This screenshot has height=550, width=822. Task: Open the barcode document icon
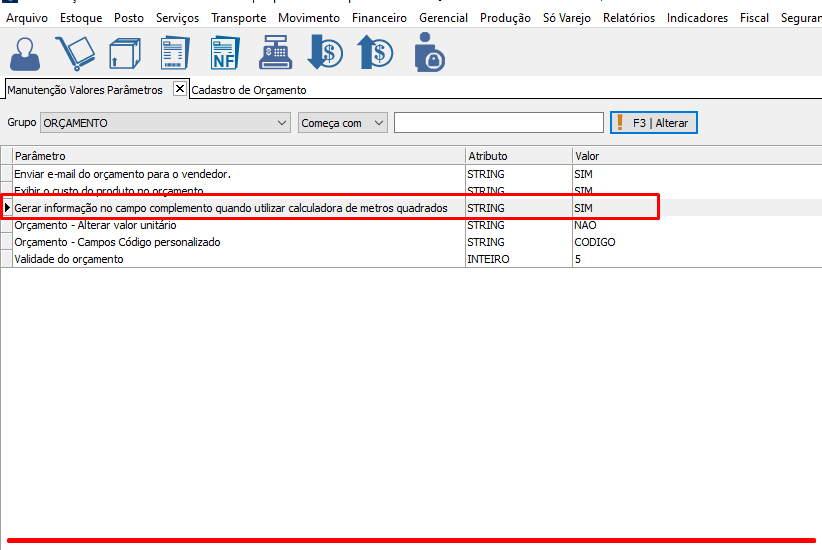click(x=175, y=53)
